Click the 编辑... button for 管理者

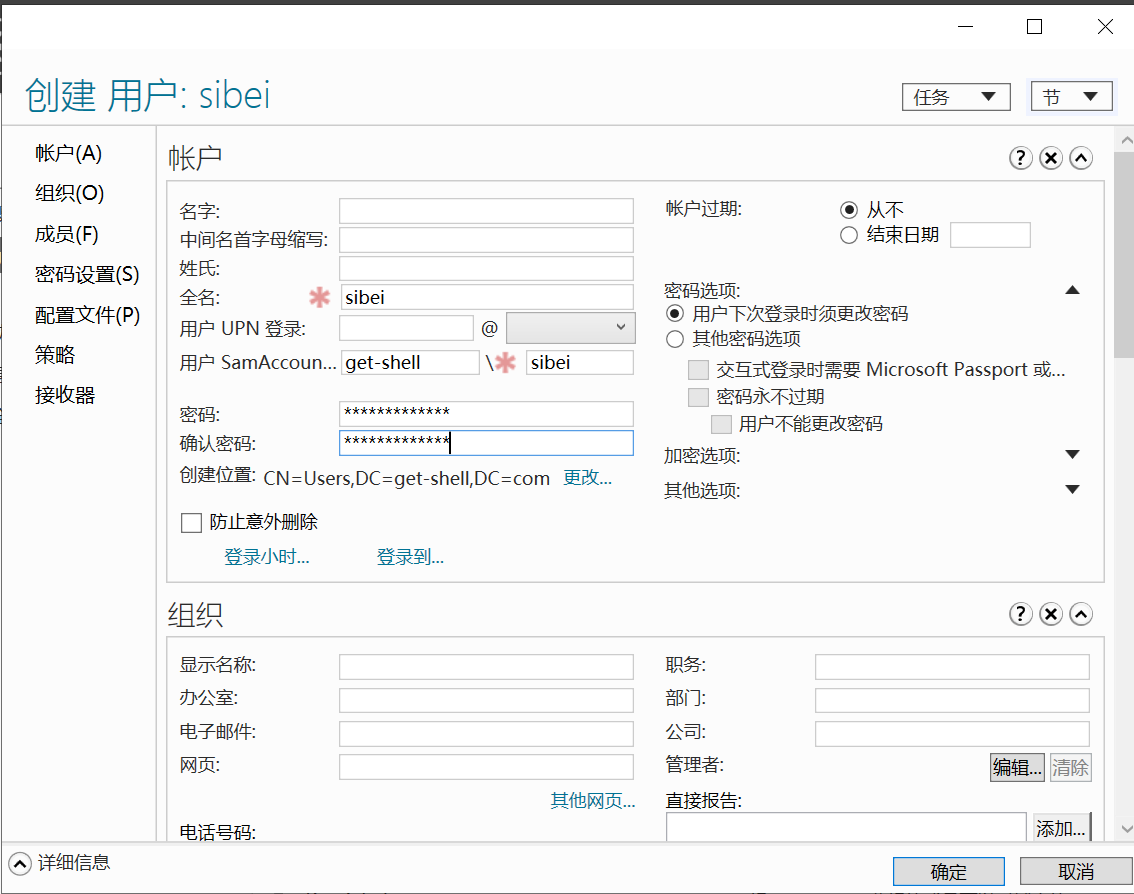click(1016, 767)
